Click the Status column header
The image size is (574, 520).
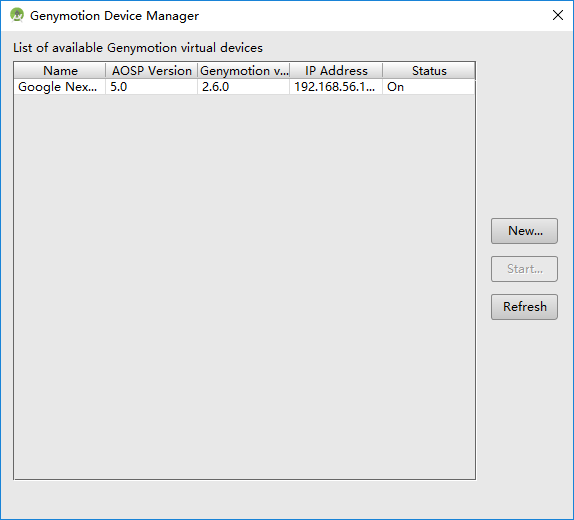429,71
